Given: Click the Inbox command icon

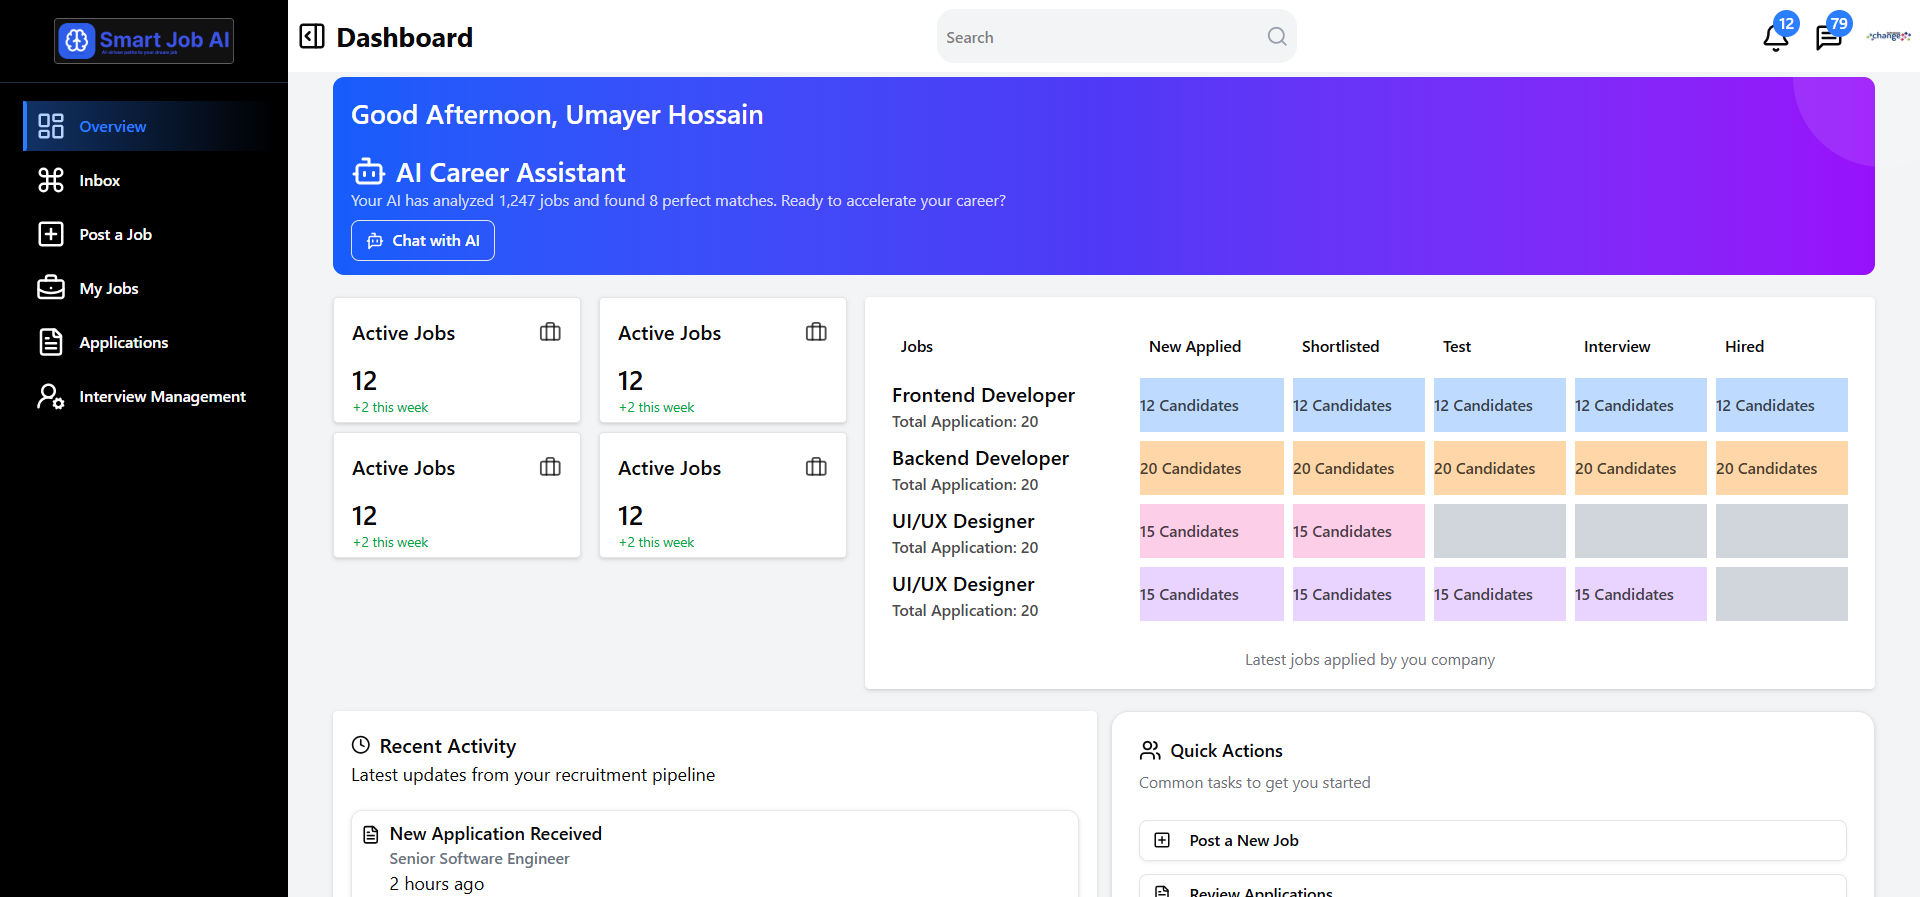Looking at the screenshot, I should point(51,180).
